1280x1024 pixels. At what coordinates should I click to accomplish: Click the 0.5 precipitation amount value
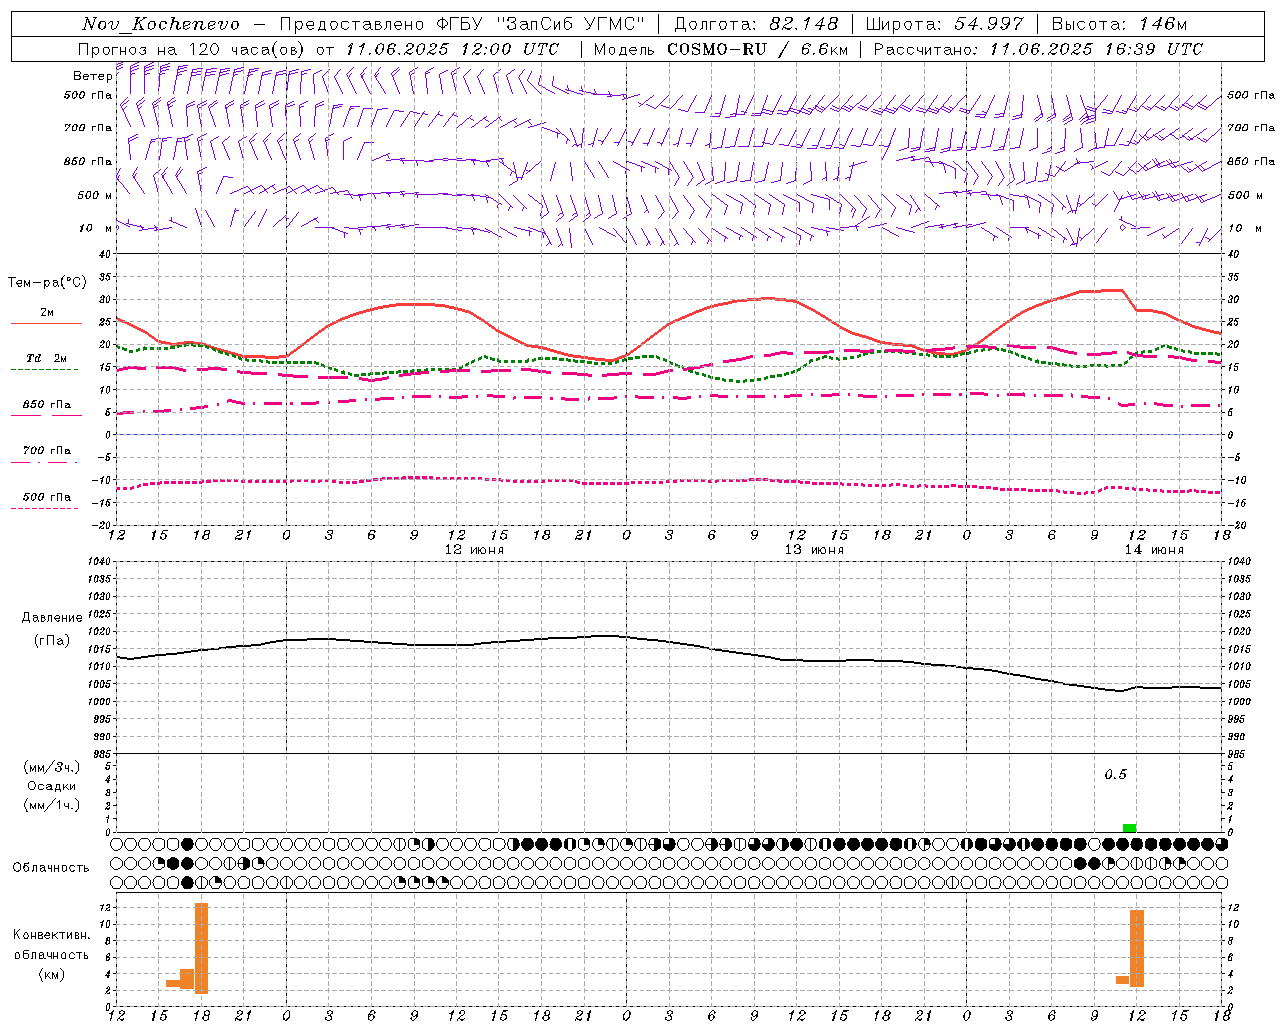[1115, 775]
